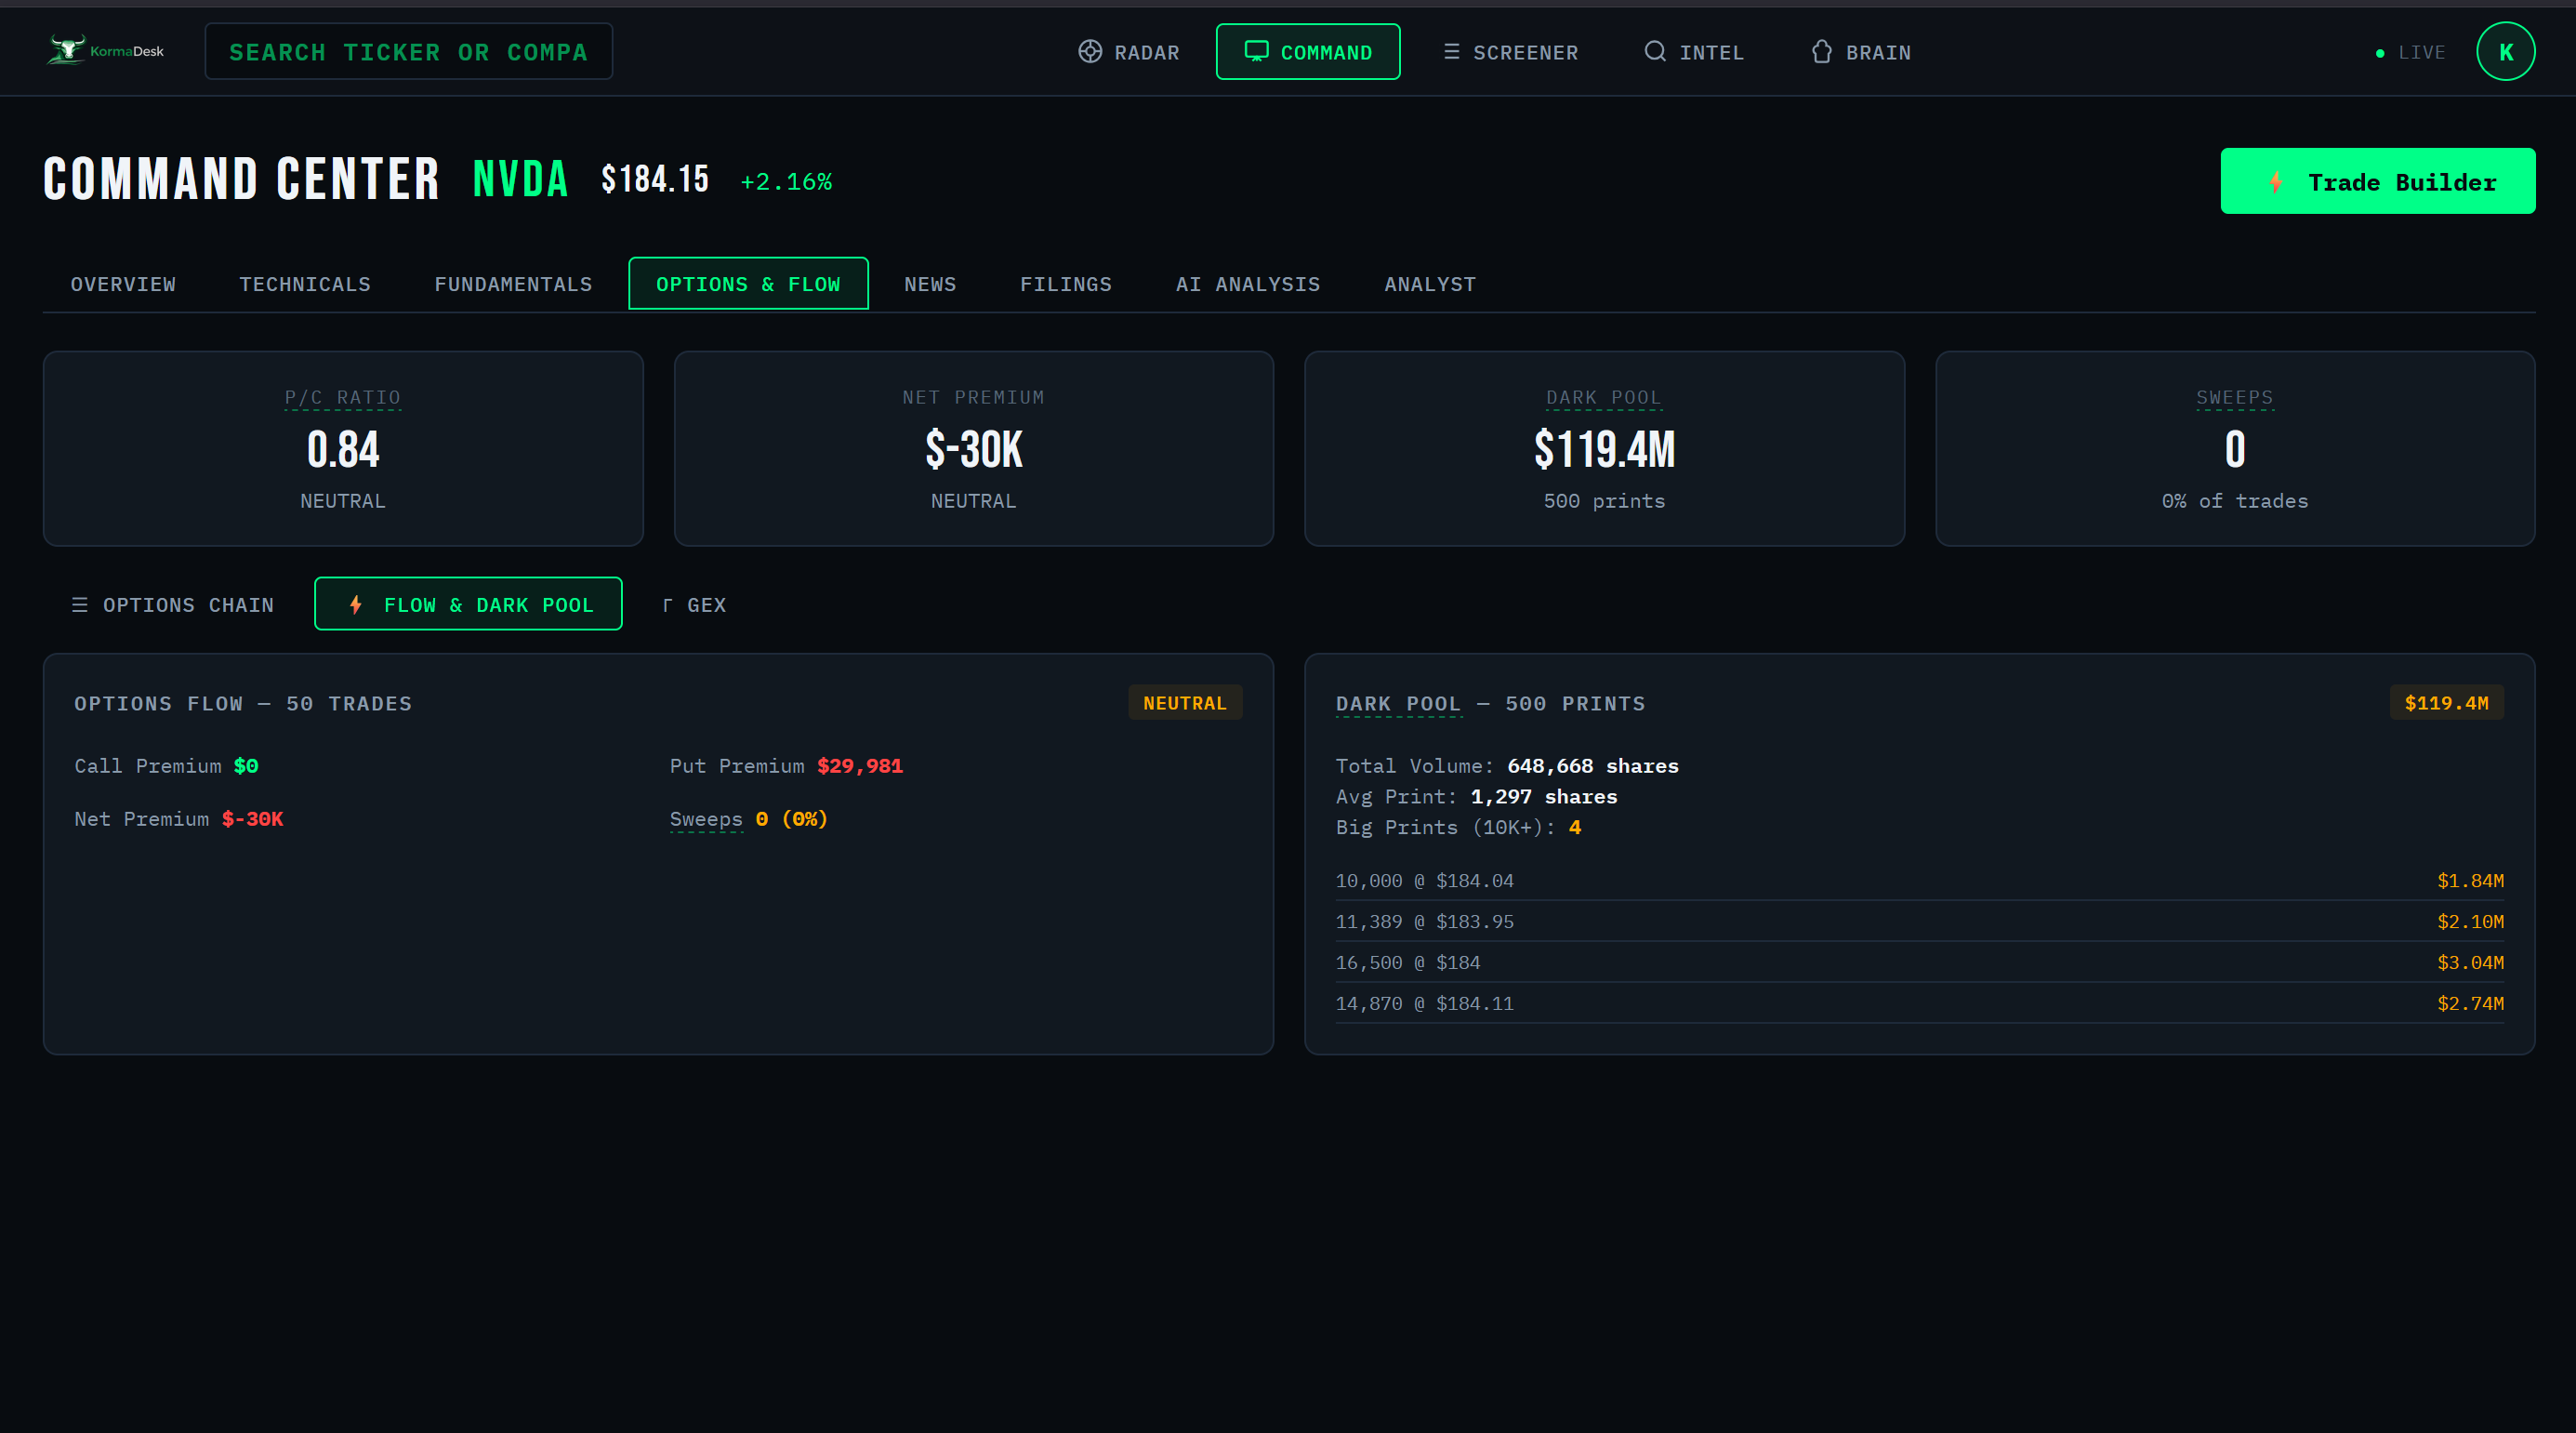2576x1433 pixels.
Task: Switch to Flow & Dark Pool view
Action: point(468,605)
